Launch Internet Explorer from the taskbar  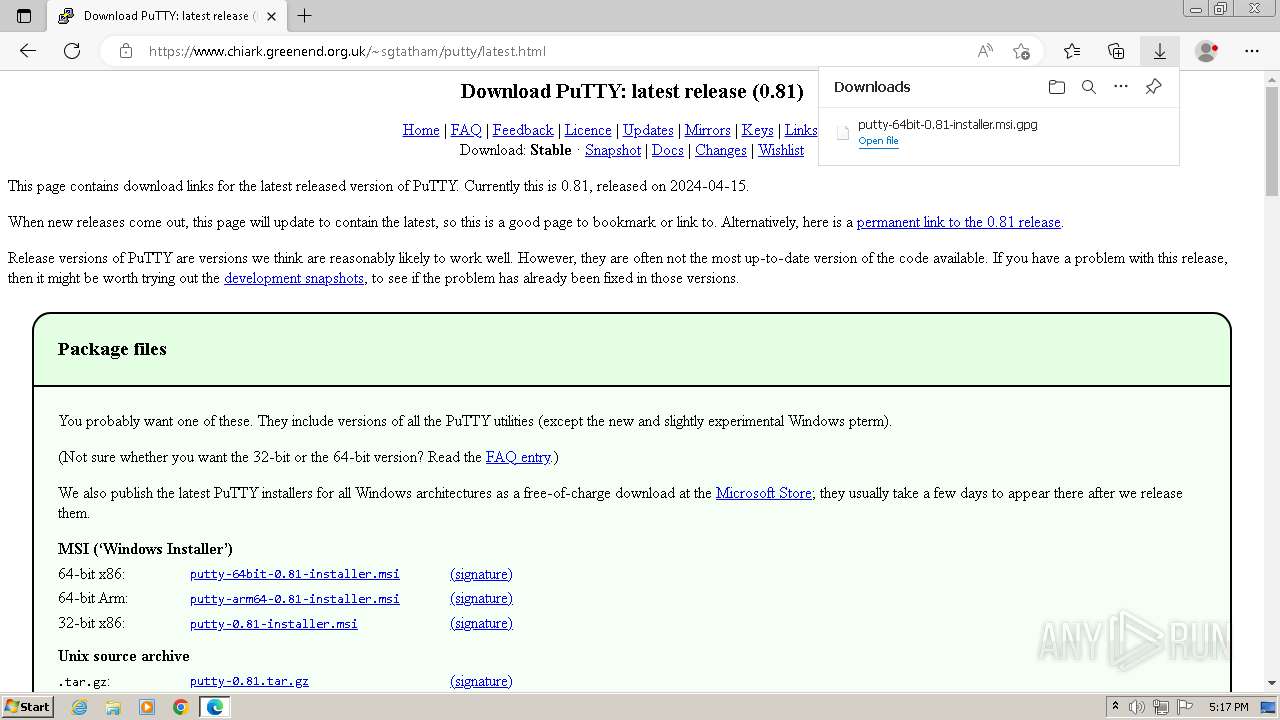pyautogui.click(x=79, y=707)
